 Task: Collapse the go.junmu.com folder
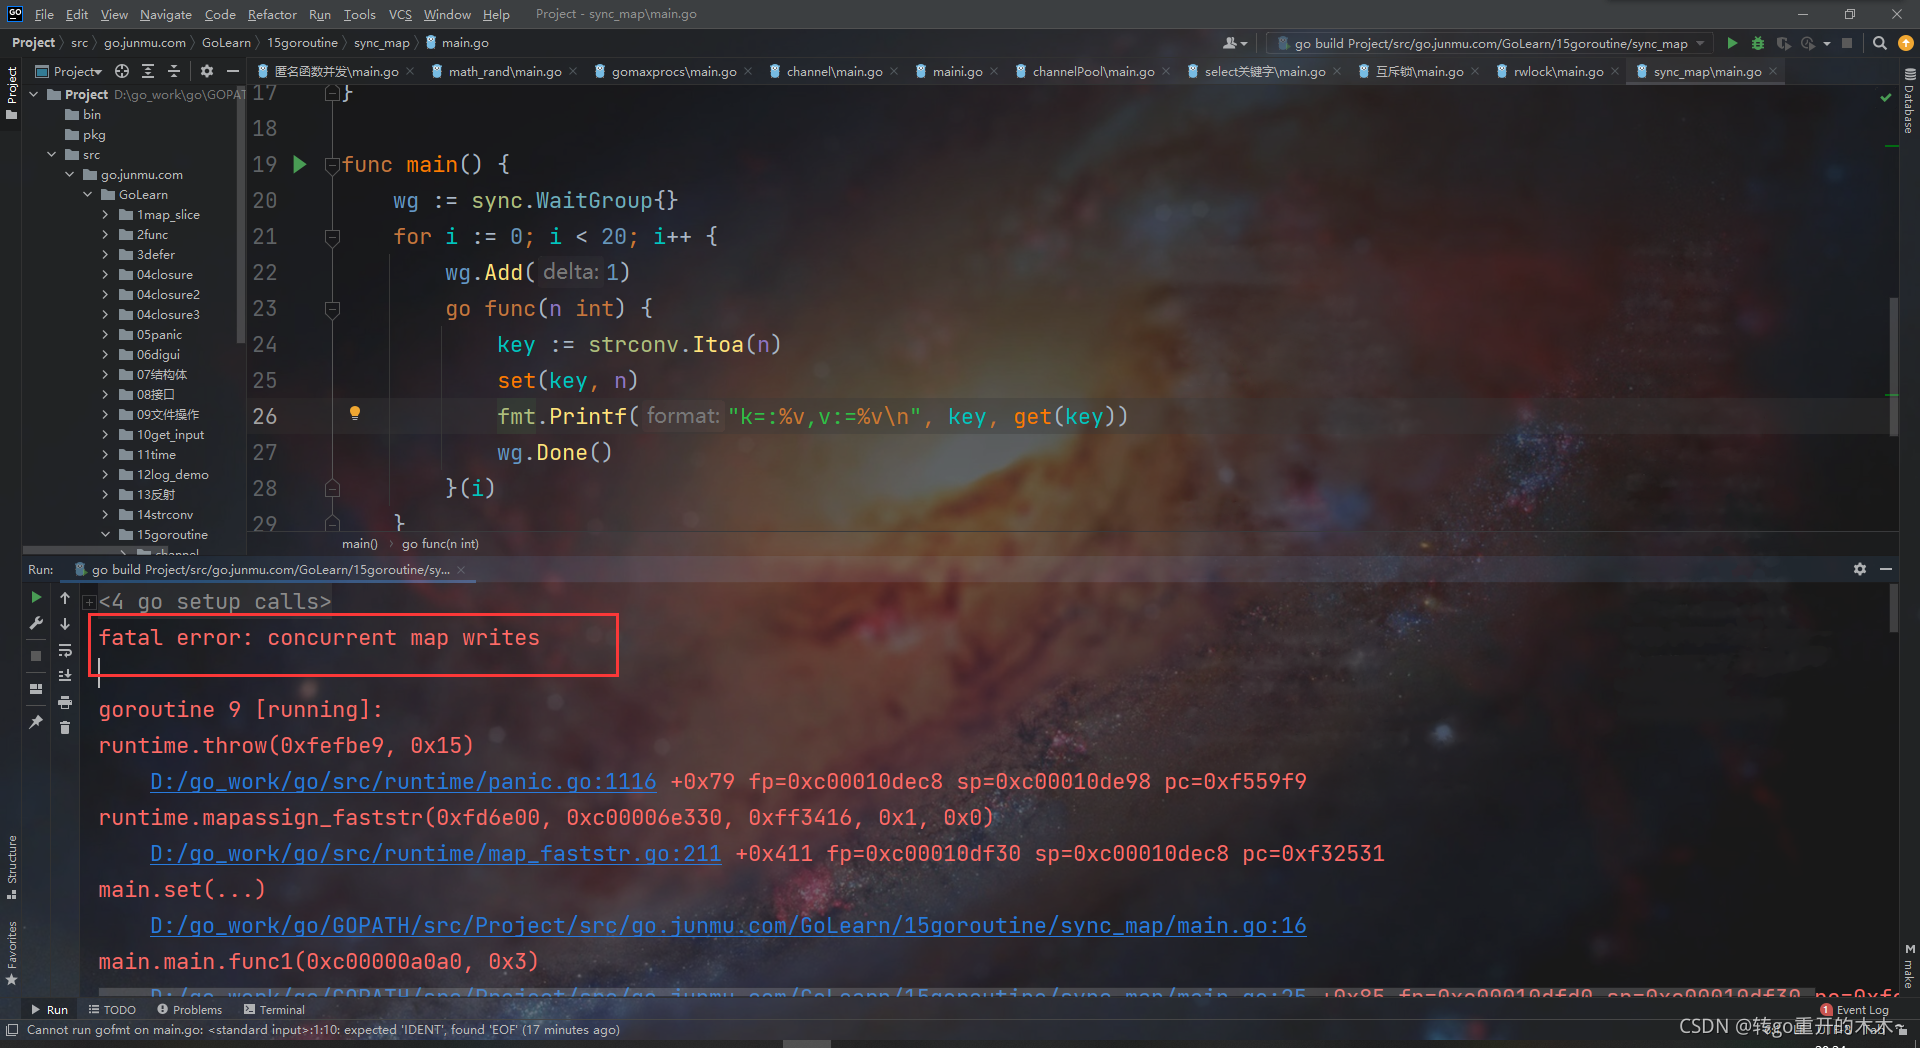tap(69, 174)
